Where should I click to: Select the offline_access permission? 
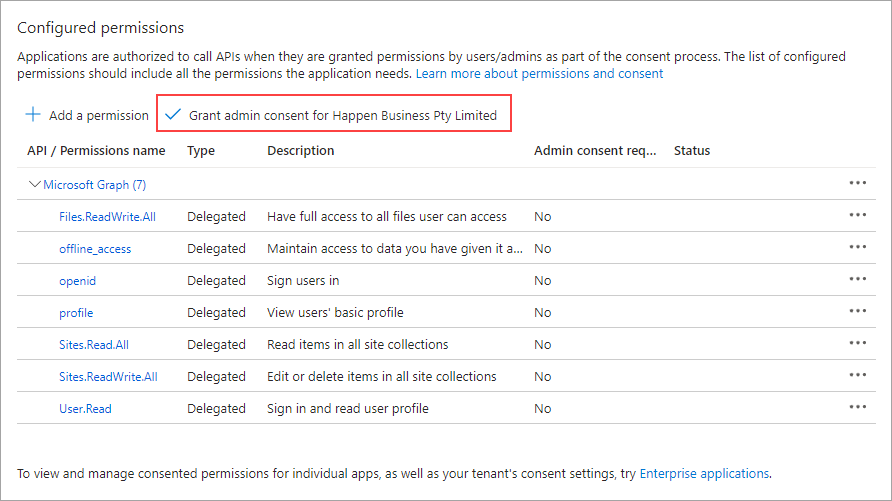tap(95, 248)
